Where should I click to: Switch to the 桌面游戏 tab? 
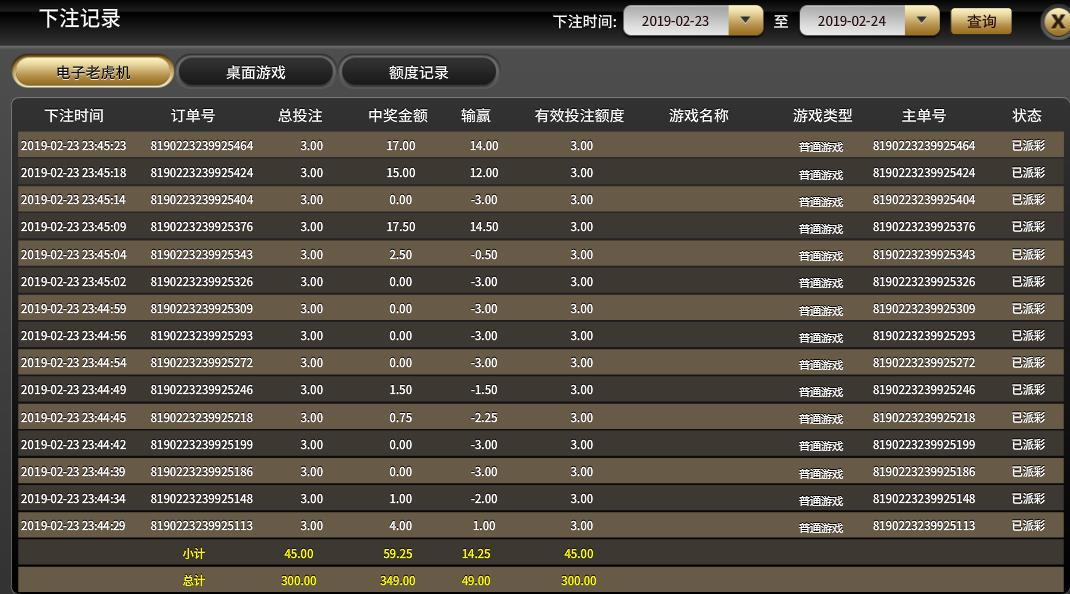(x=256, y=72)
